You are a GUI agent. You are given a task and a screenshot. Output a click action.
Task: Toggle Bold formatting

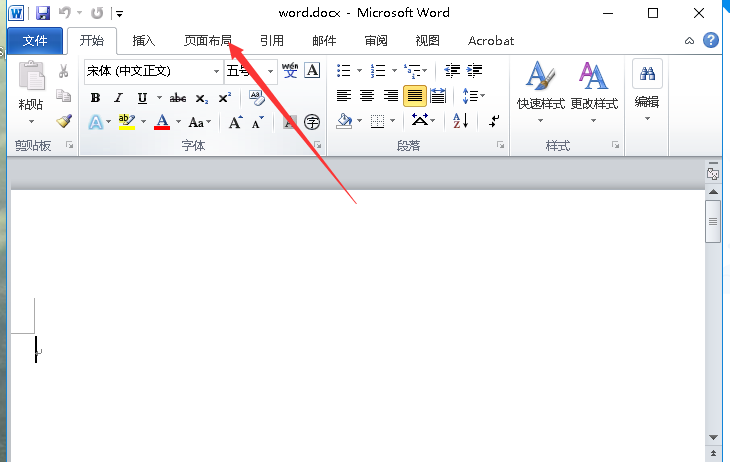click(95, 98)
